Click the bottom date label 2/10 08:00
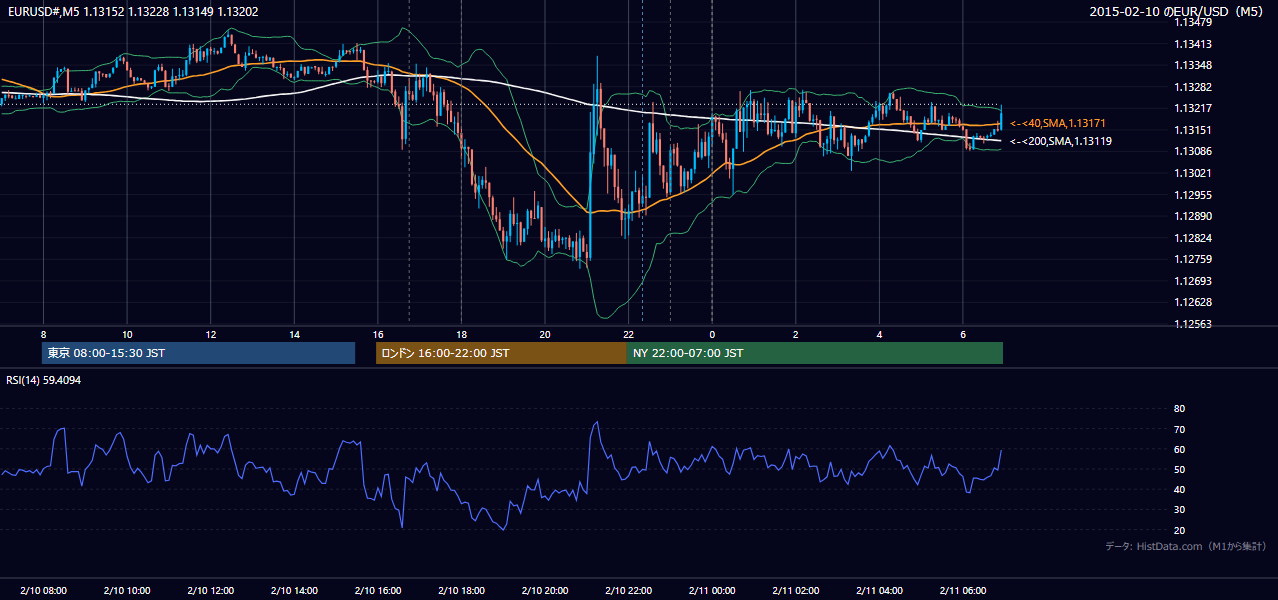This screenshot has height=600, width=1278. click(x=43, y=591)
